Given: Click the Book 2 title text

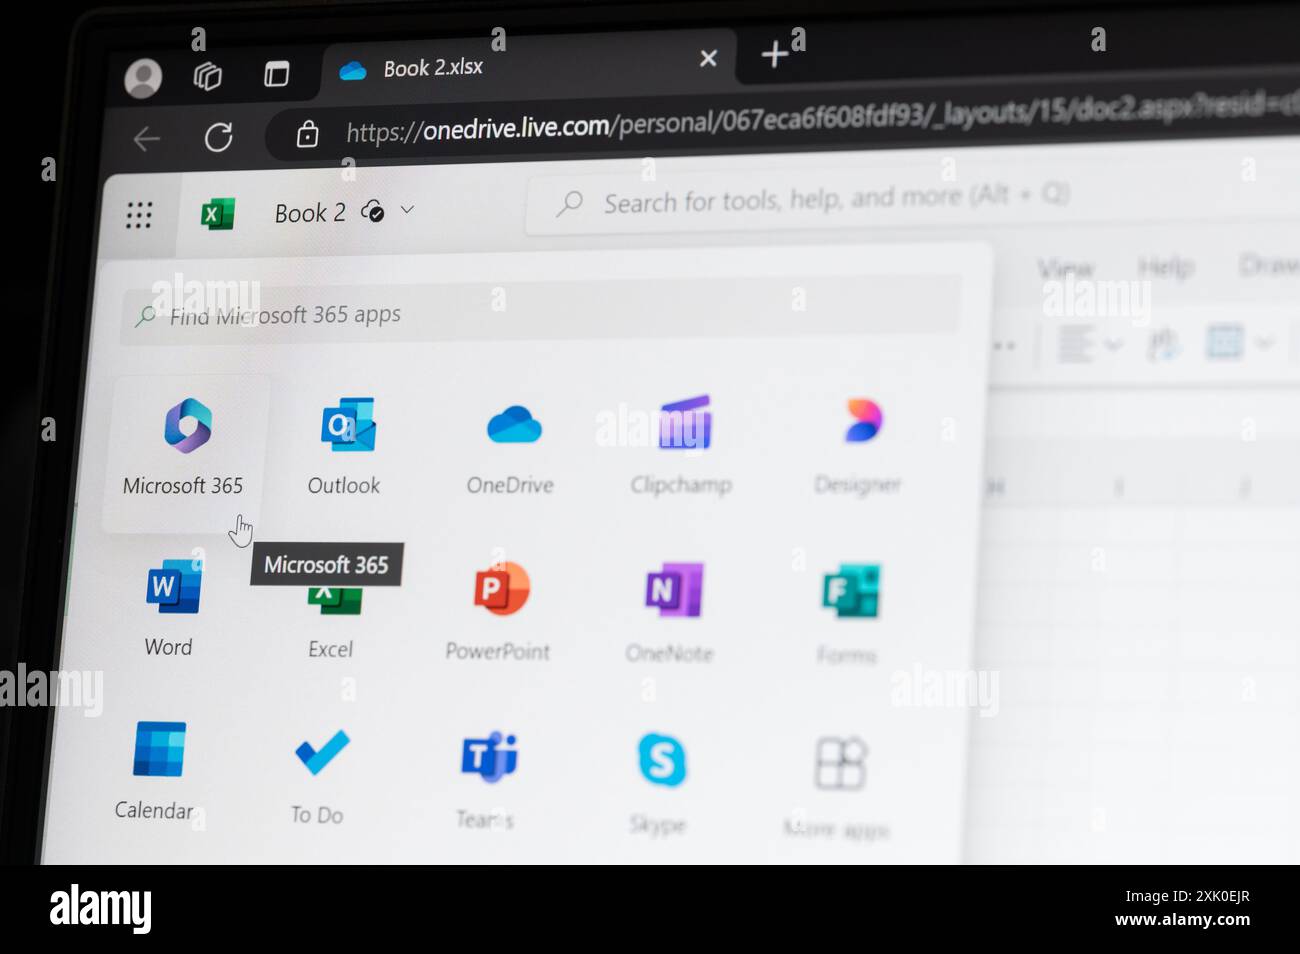Looking at the screenshot, I should click(x=310, y=213).
